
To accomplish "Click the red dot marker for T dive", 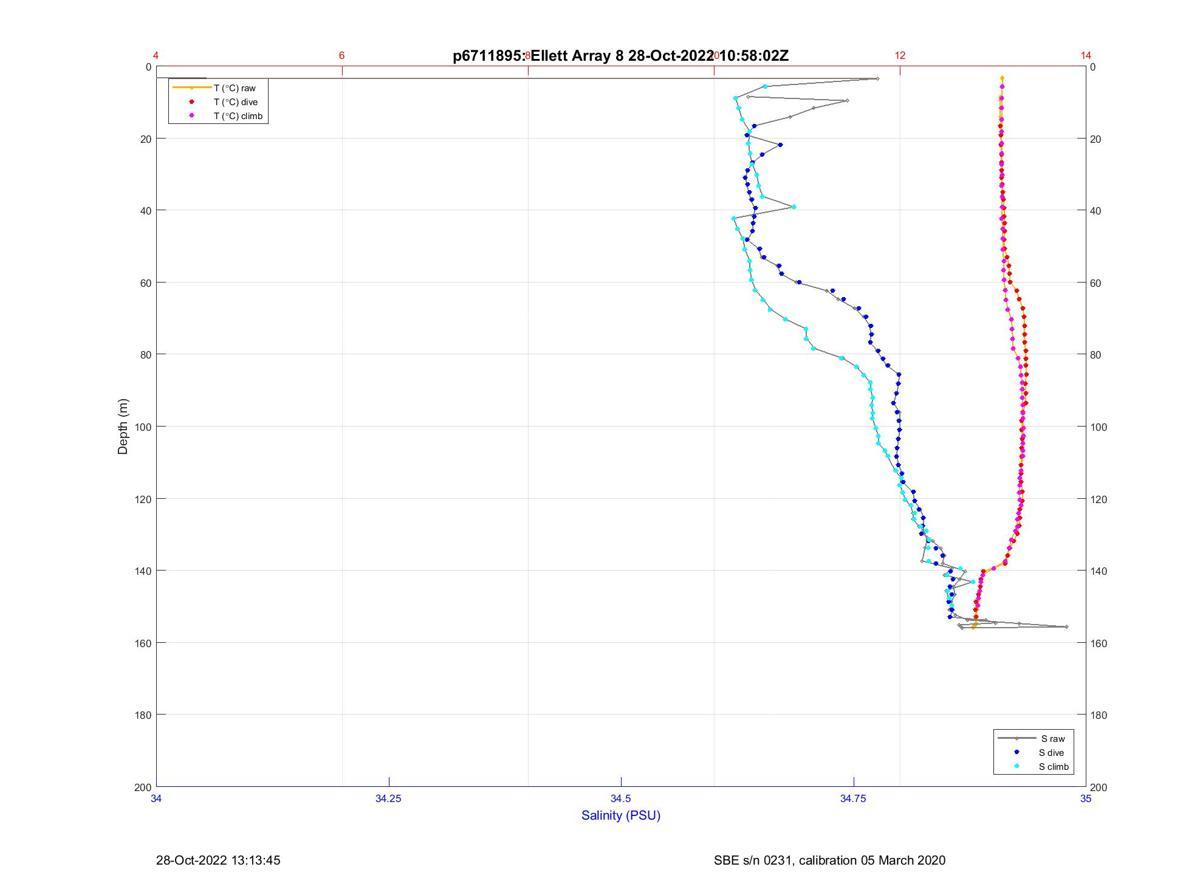I will (191, 102).
